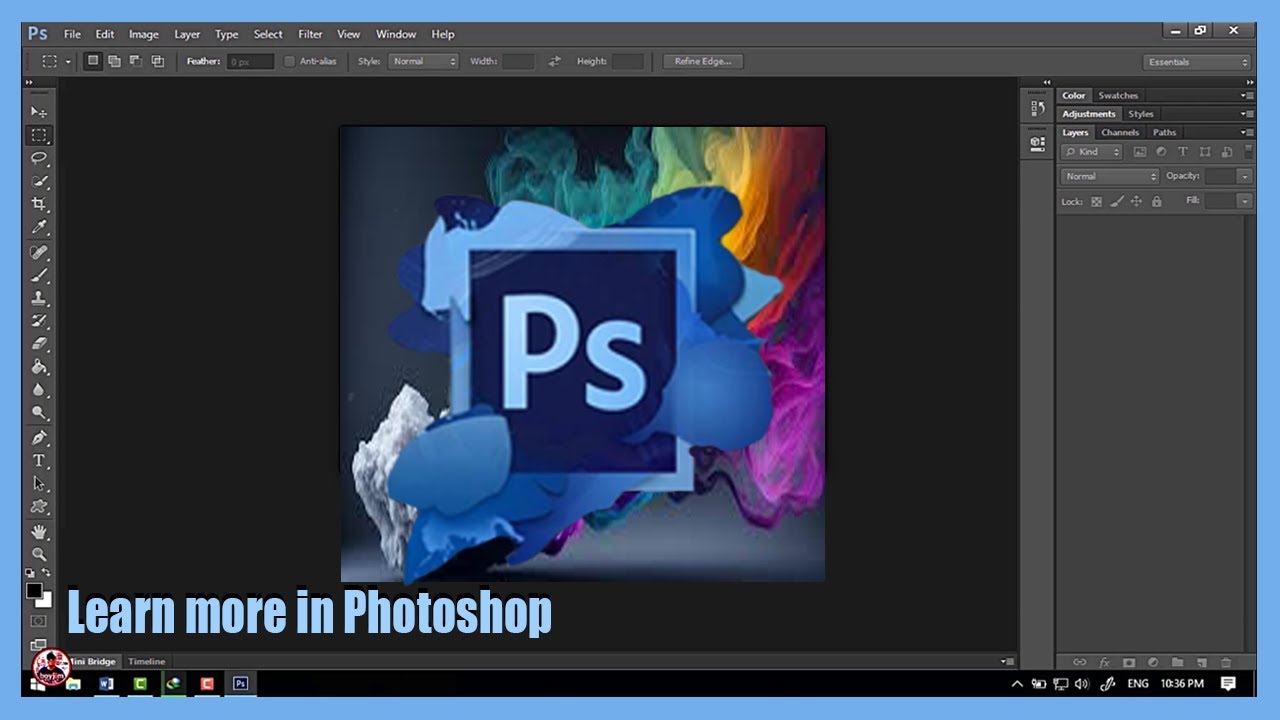The height and width of the screenshot is (720, 1280).
Task: Select the Custom Shape tool
Action: coord(39,507)
